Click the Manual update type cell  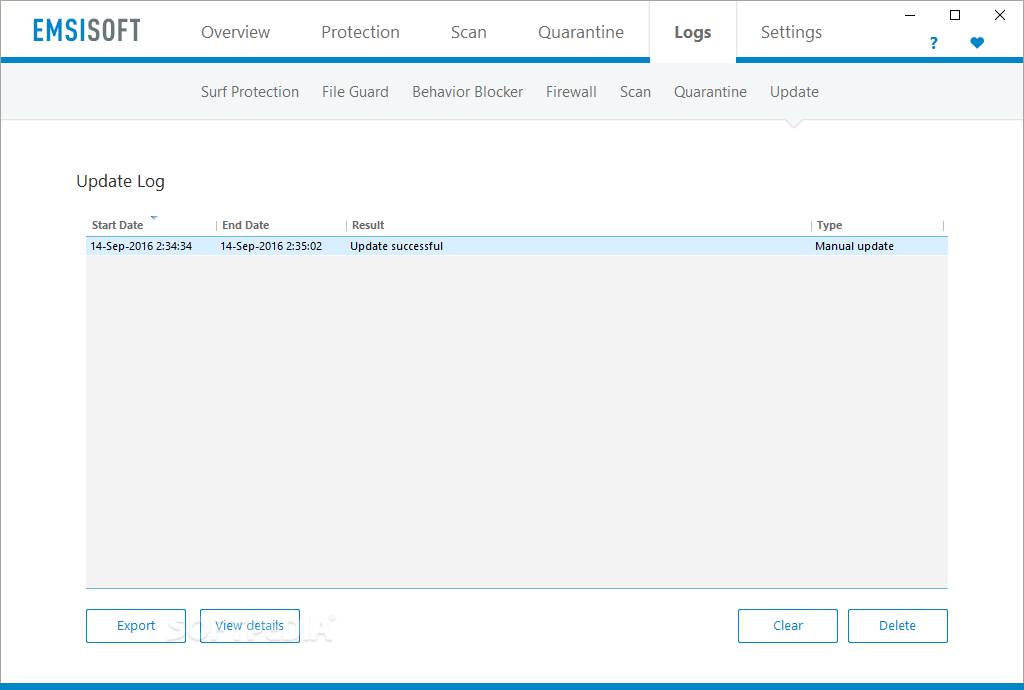[x=854, y=246]
